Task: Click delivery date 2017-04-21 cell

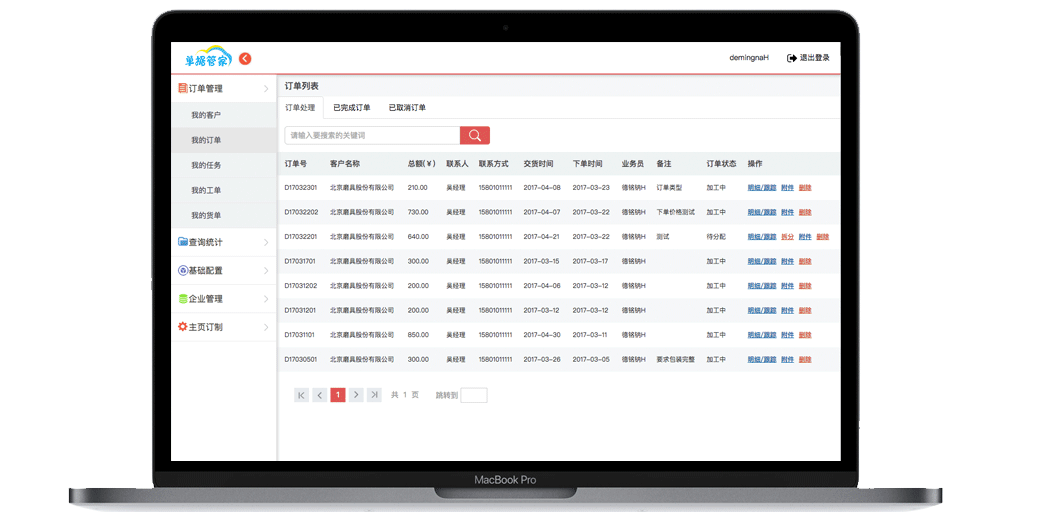Action: (542, 237)
